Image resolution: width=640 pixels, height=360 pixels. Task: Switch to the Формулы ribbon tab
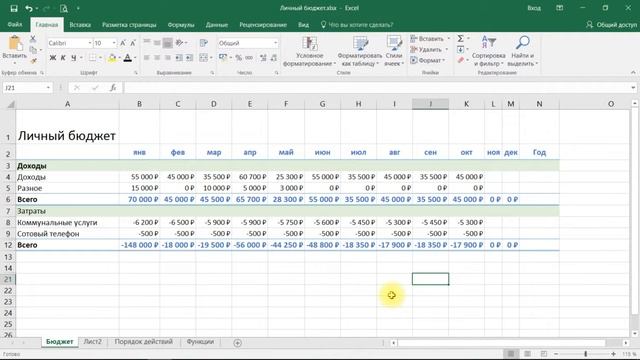click(x=181, y=24)
